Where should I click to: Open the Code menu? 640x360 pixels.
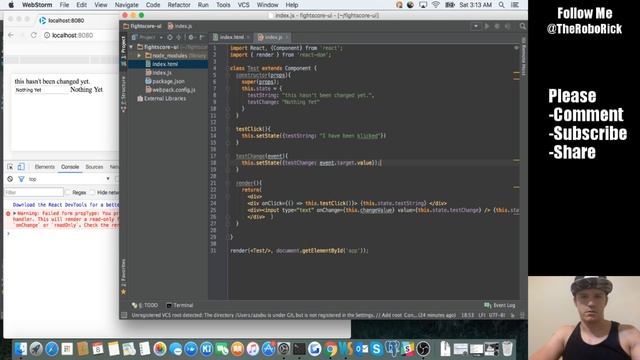point(153,5)
